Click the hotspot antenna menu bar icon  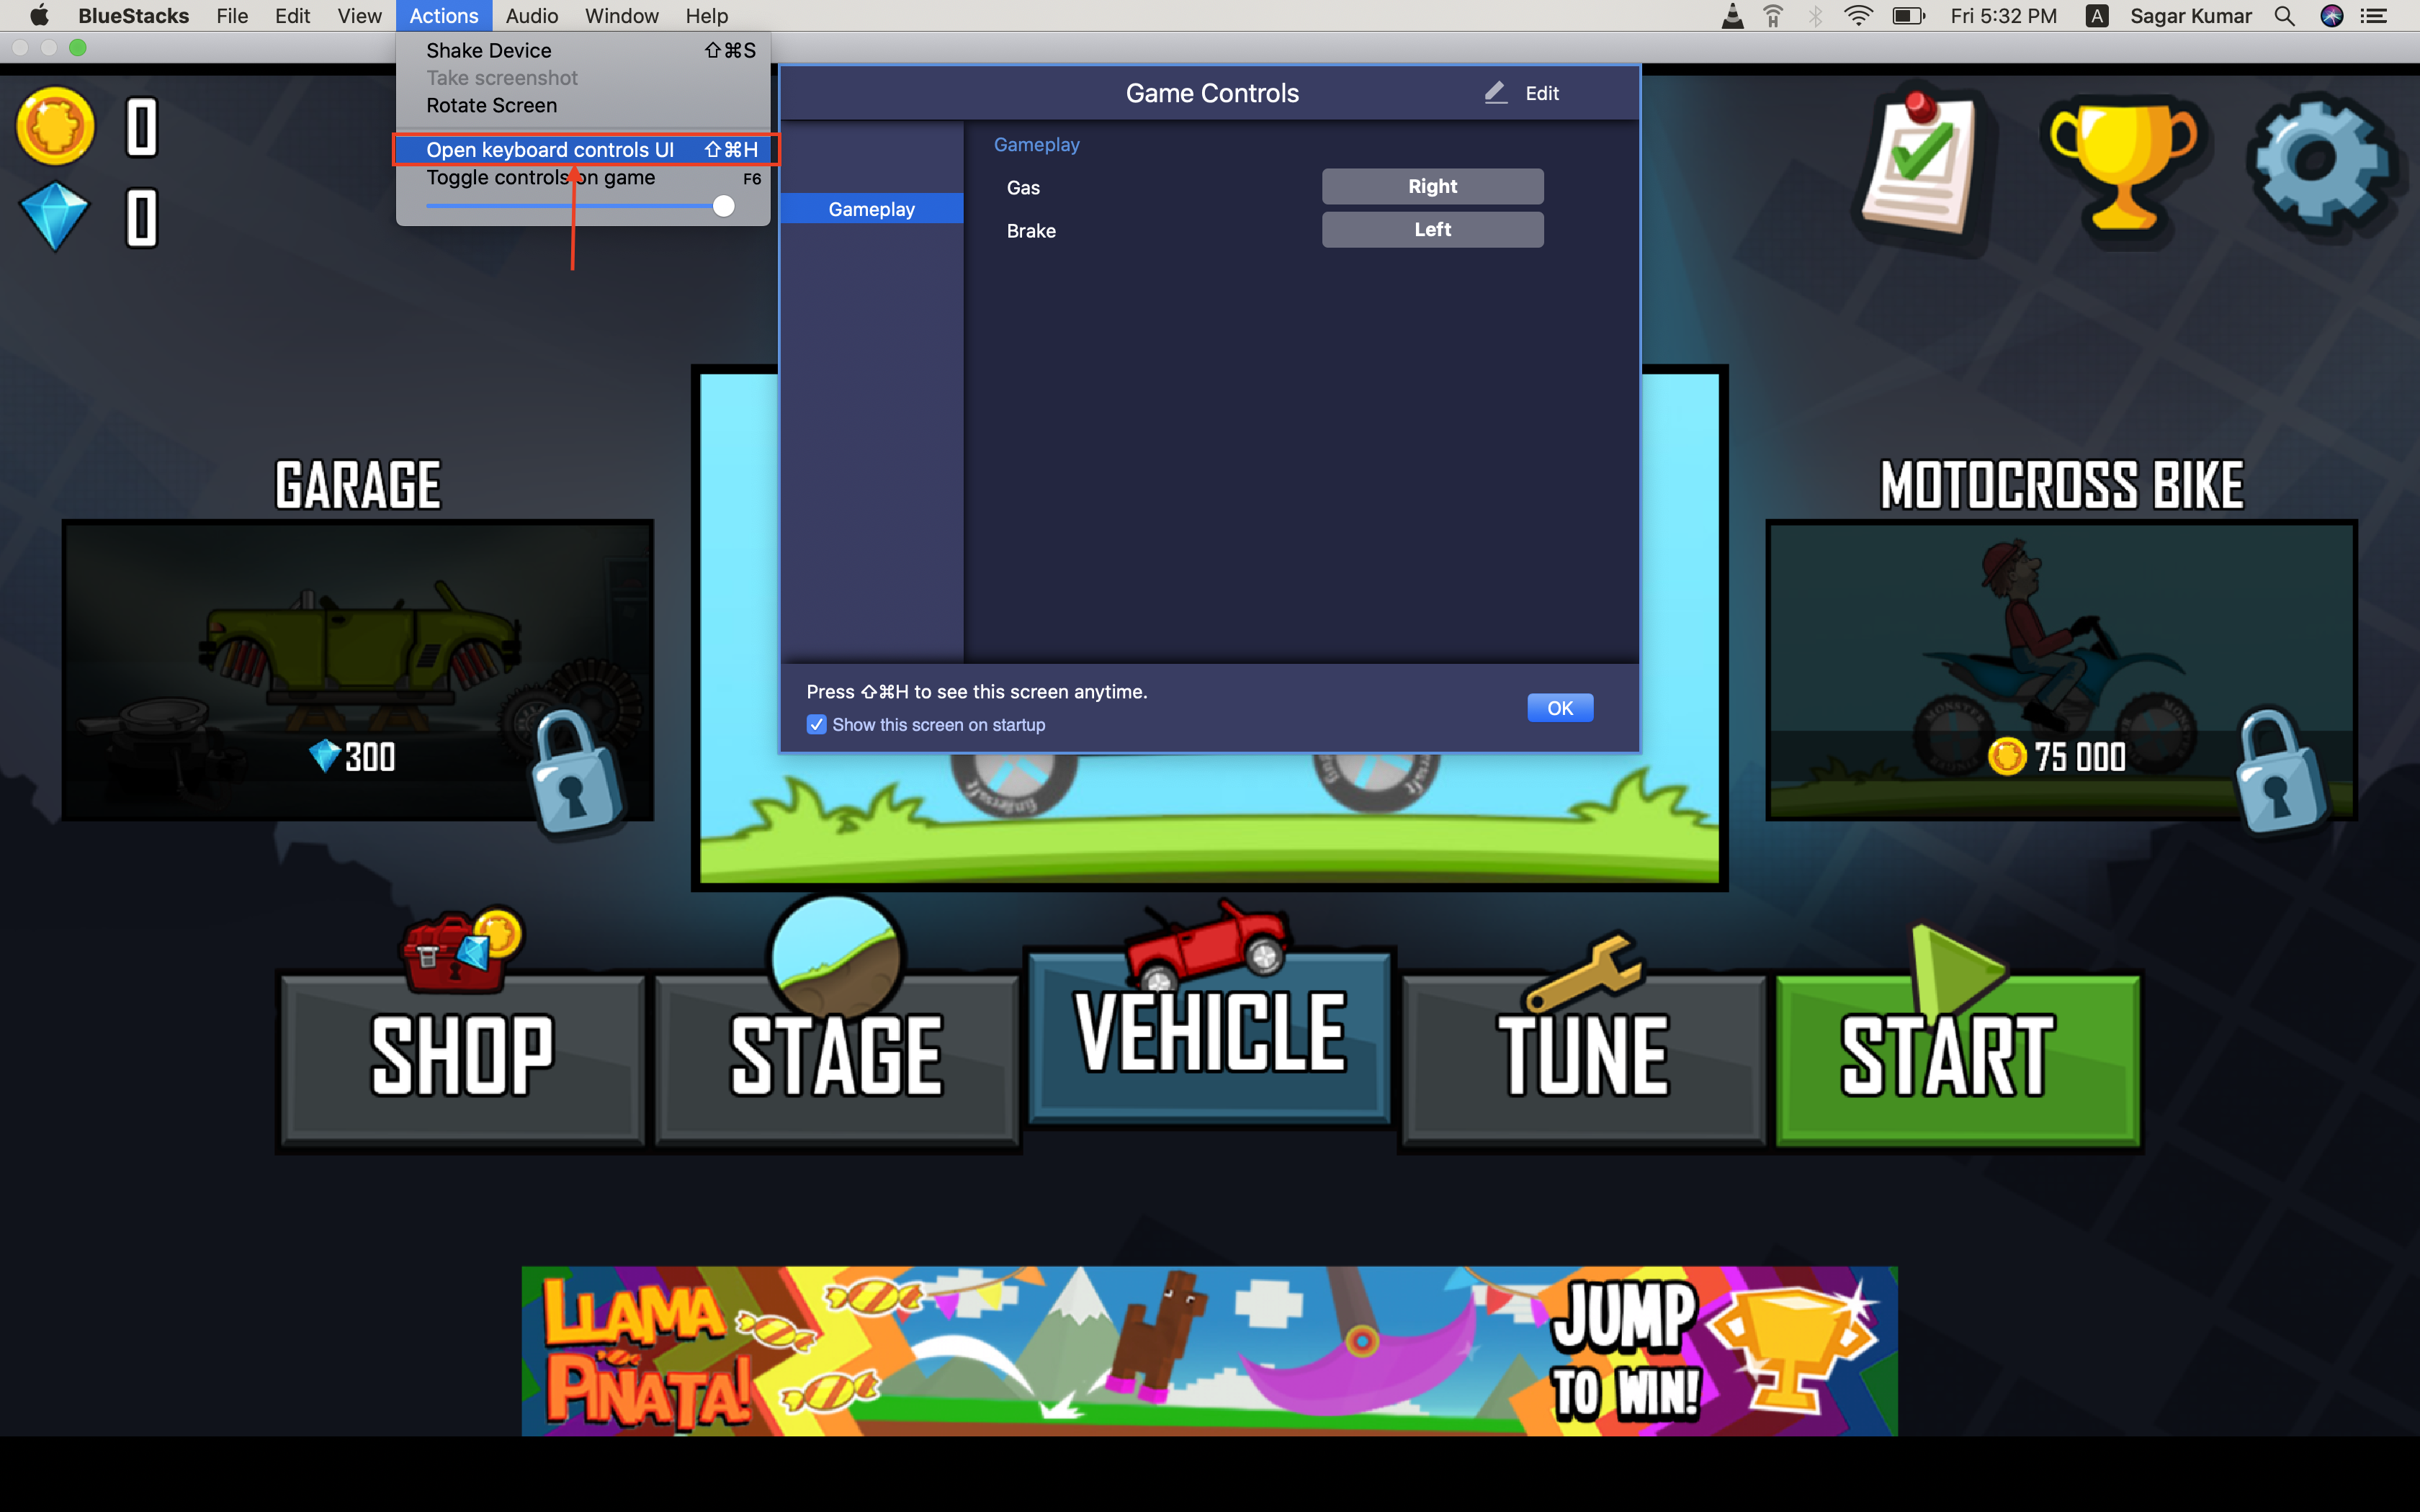pos(1773,16)
